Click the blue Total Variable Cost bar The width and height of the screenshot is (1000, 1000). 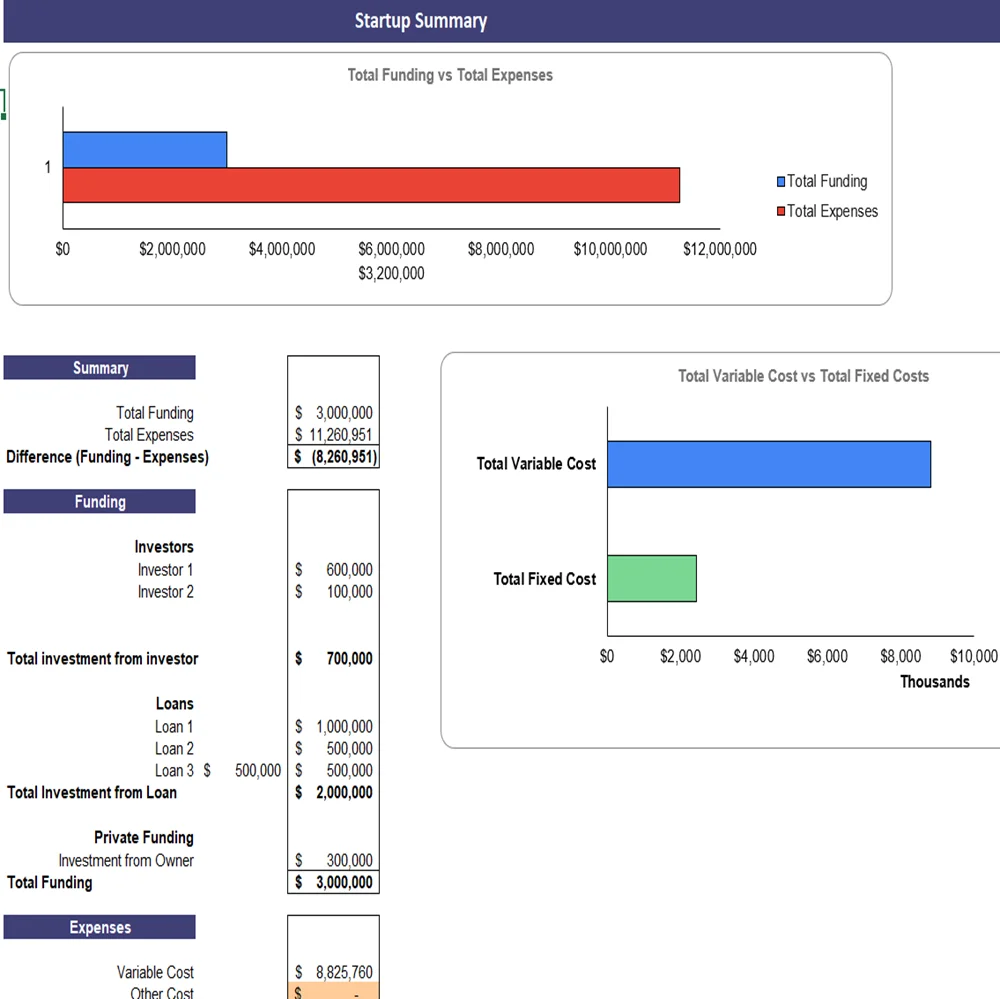768,464
